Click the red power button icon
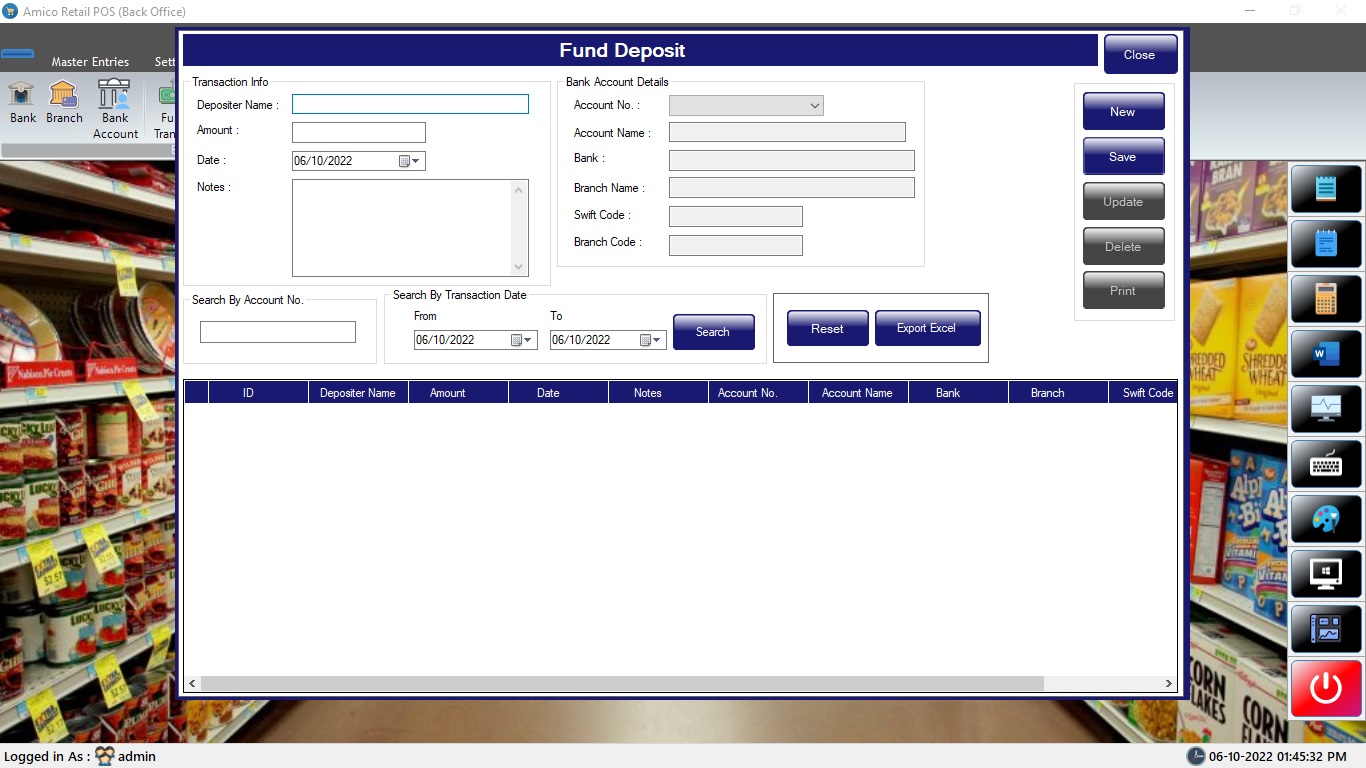Screen dimensions: 1366x768 (x=1325, y=688)
